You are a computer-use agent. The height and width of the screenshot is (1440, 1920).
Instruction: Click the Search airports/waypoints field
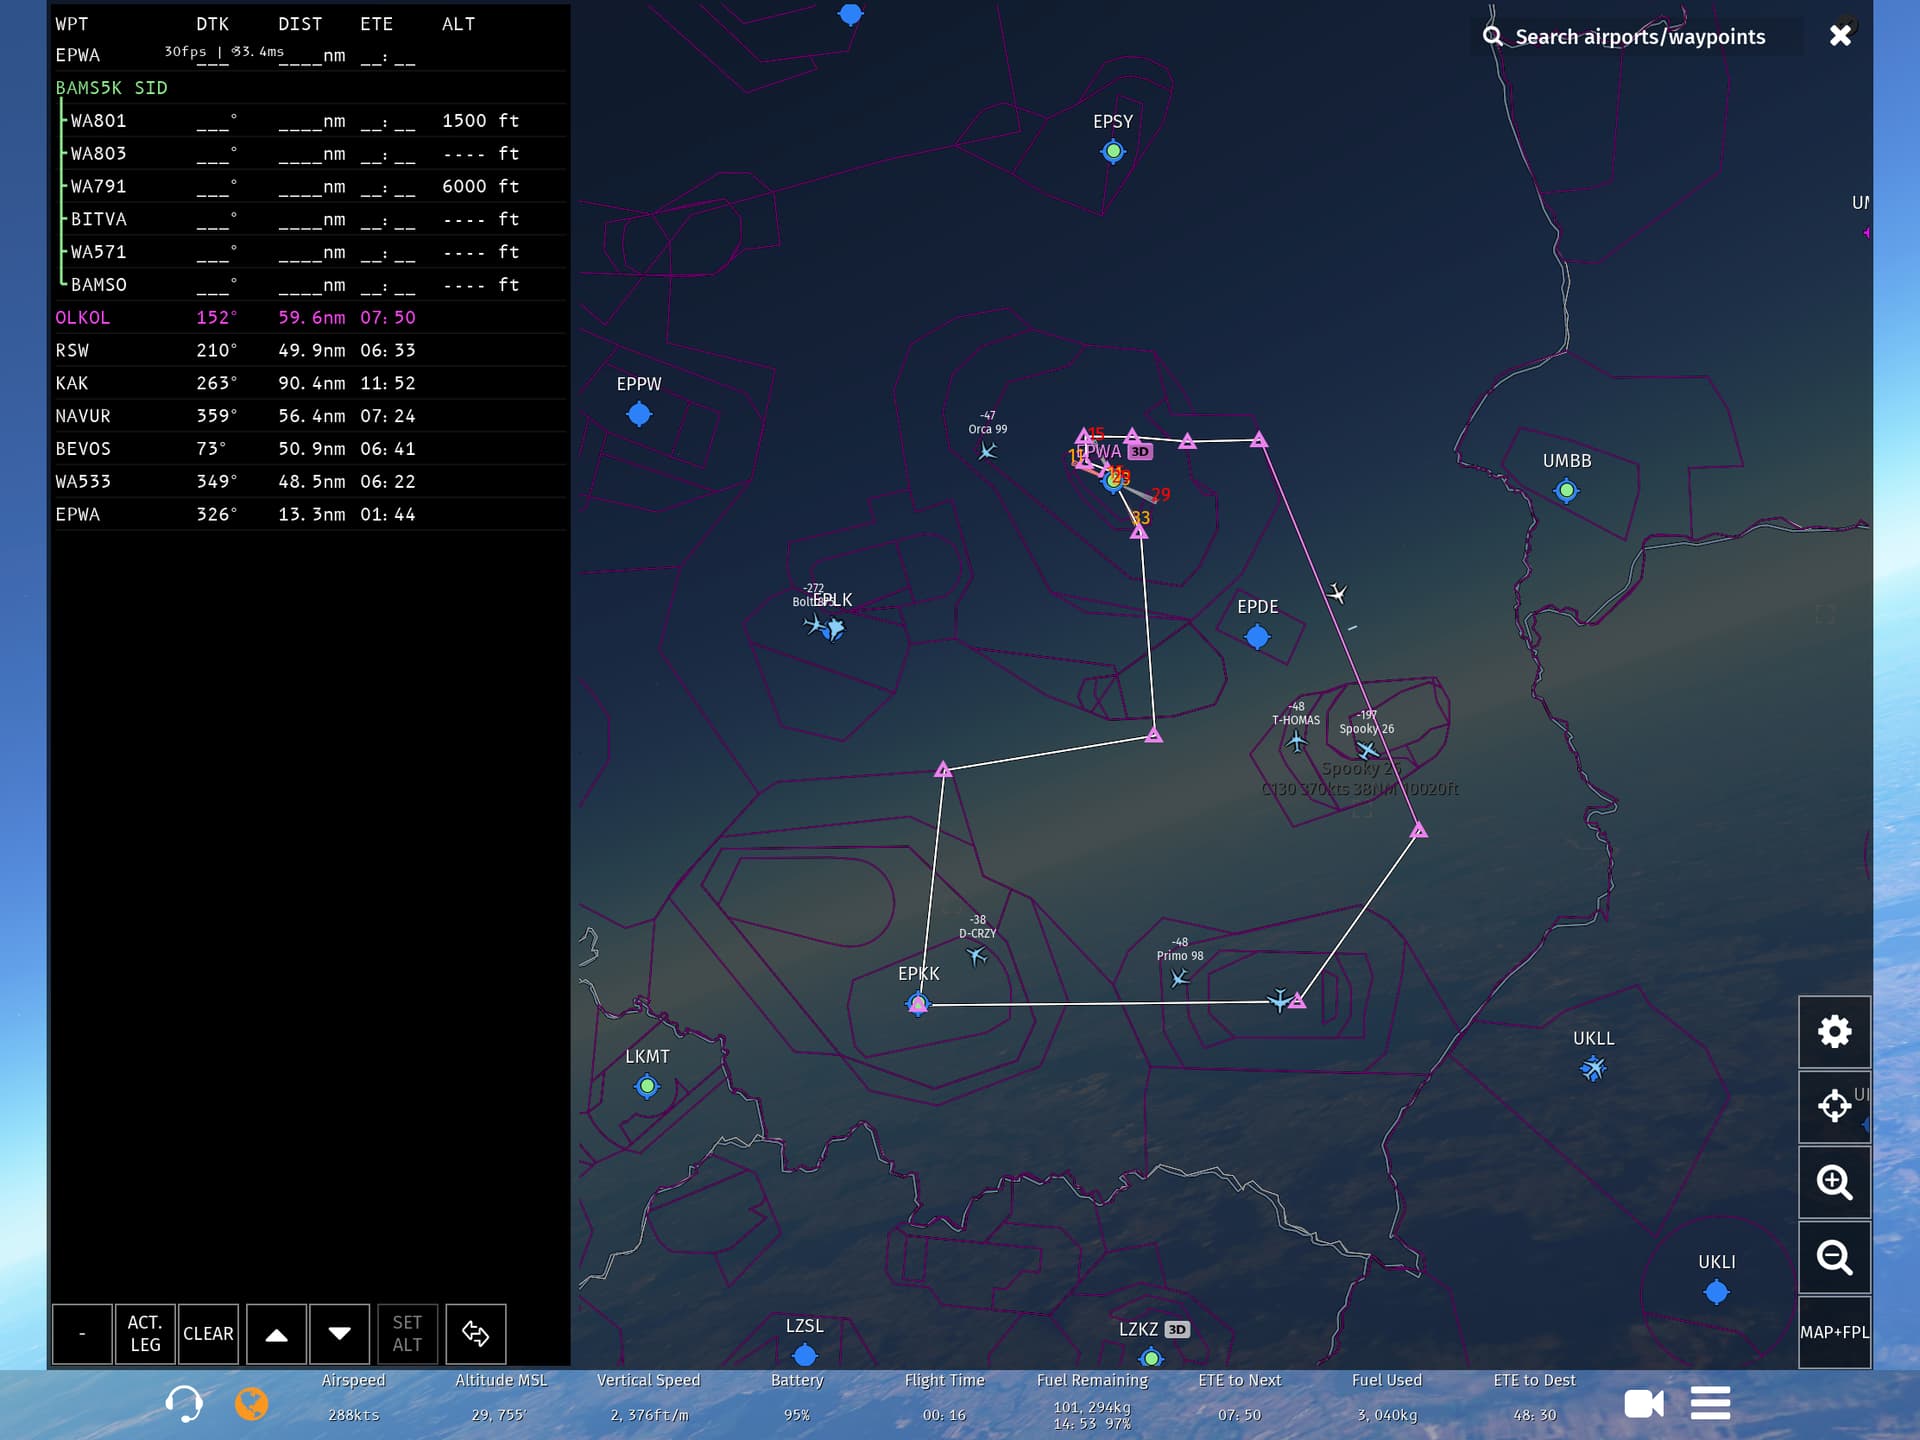1640,37
